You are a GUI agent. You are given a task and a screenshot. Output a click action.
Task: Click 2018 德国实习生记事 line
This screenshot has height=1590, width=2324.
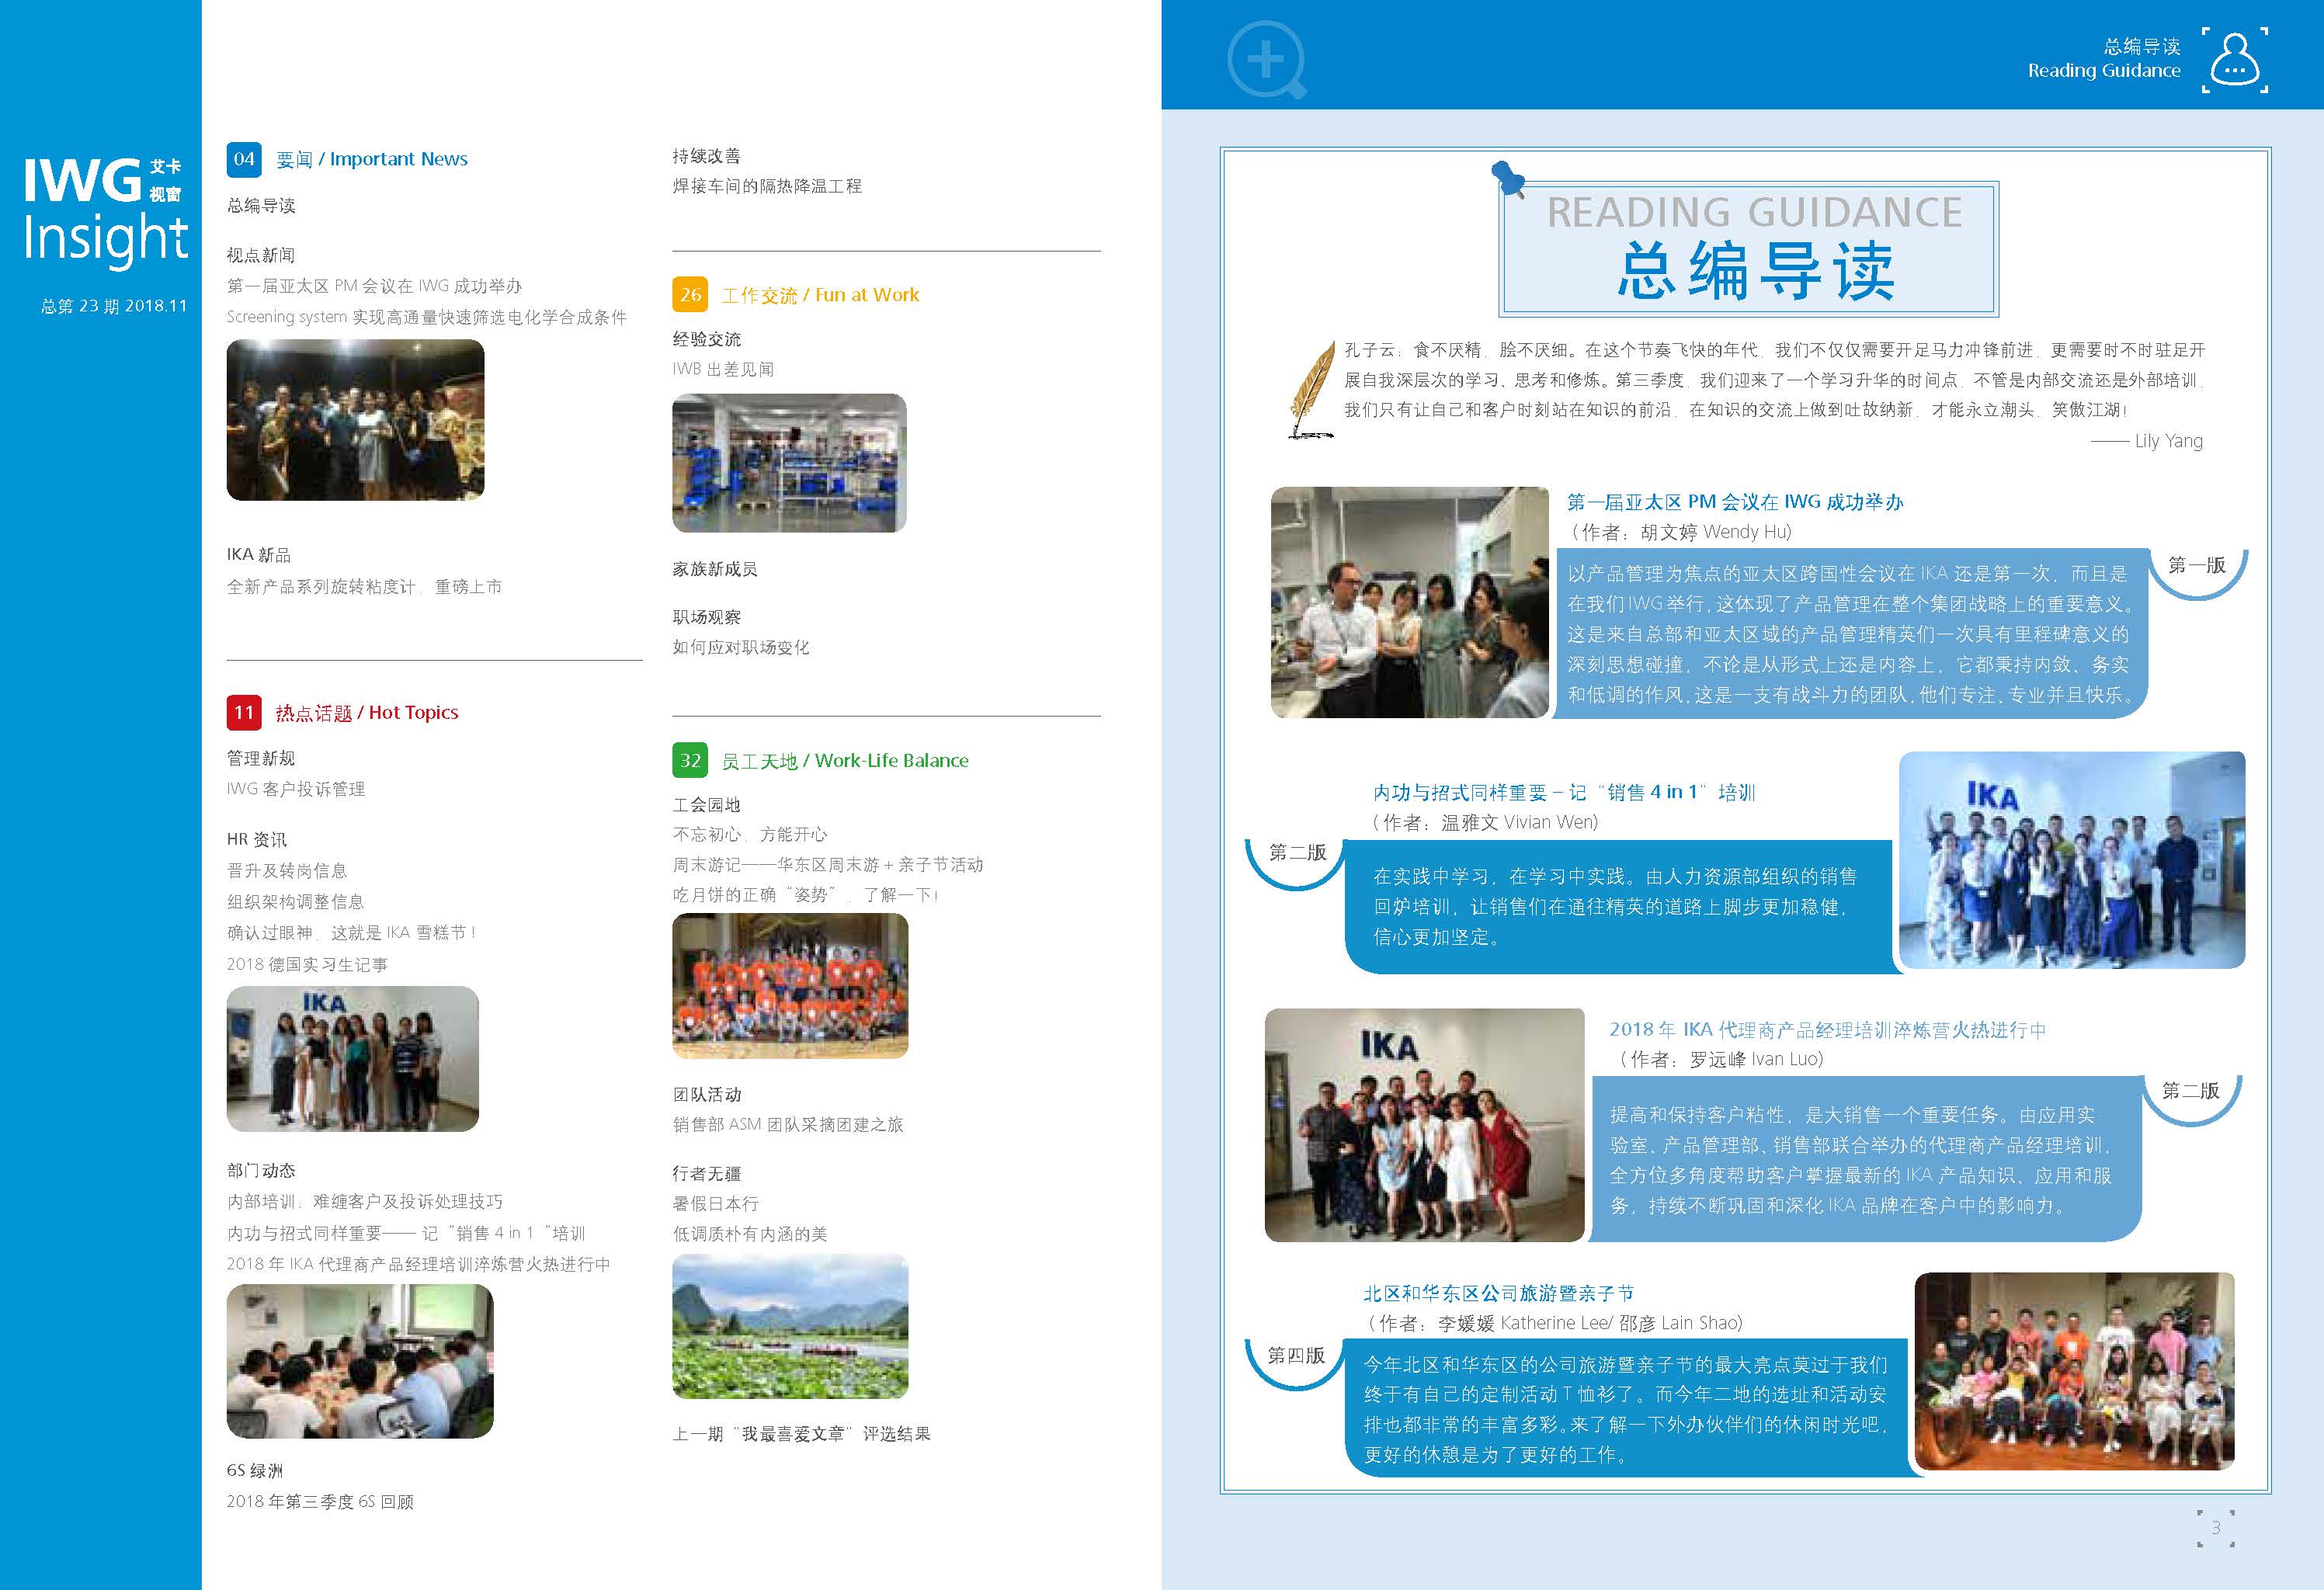click(x=307, y=964)
